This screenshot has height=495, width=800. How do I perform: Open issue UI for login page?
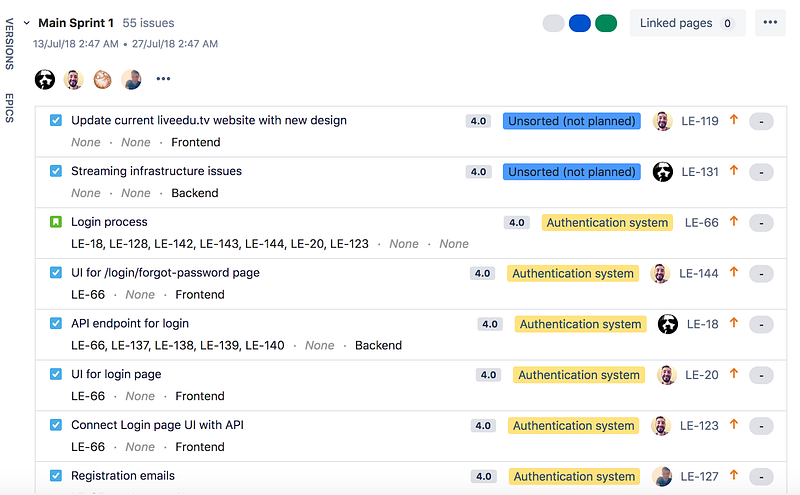(x=116, y=374)
